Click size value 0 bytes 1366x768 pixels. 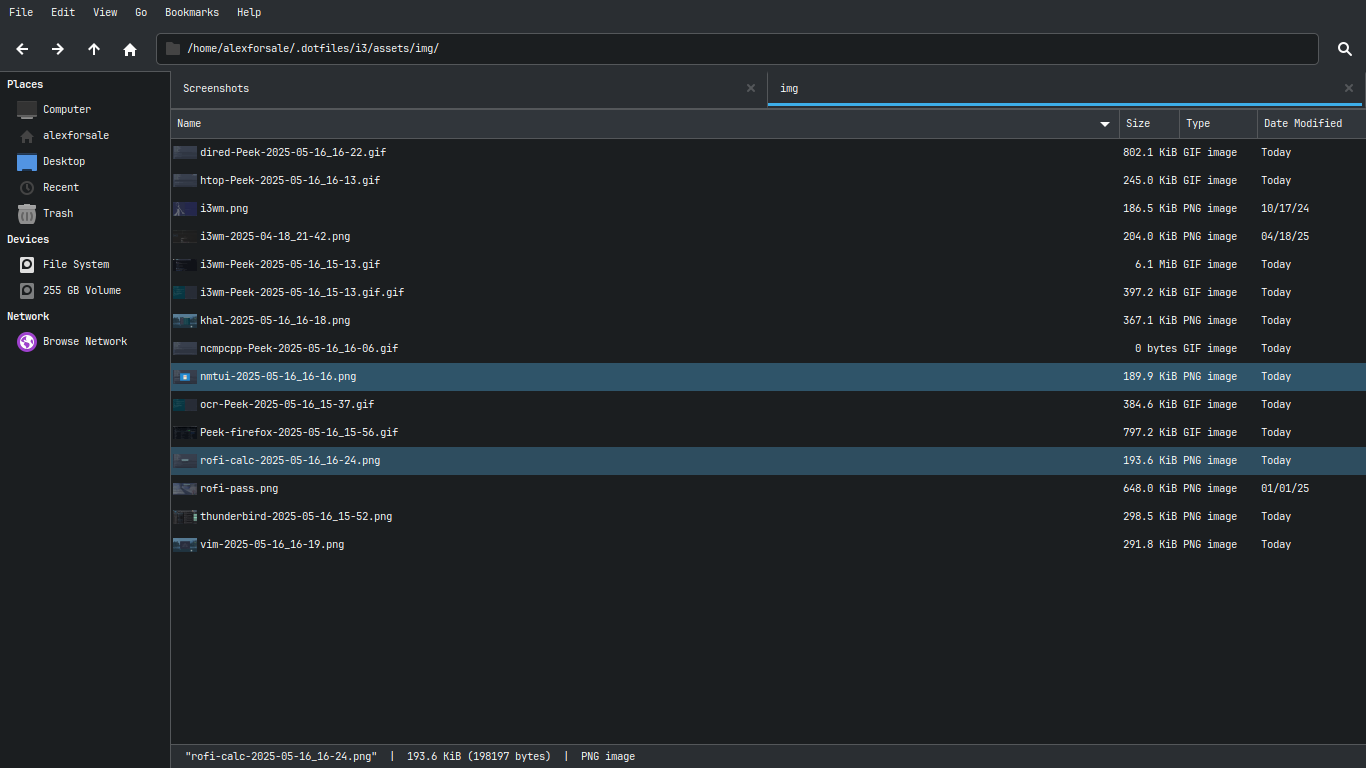(1156, 348)
